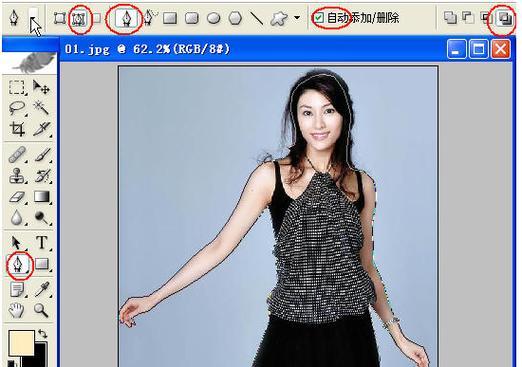The height and width of the screenshot is (367, 522).
Task: Select the Rectangle shape tool in toolbox
Action: 43,265
